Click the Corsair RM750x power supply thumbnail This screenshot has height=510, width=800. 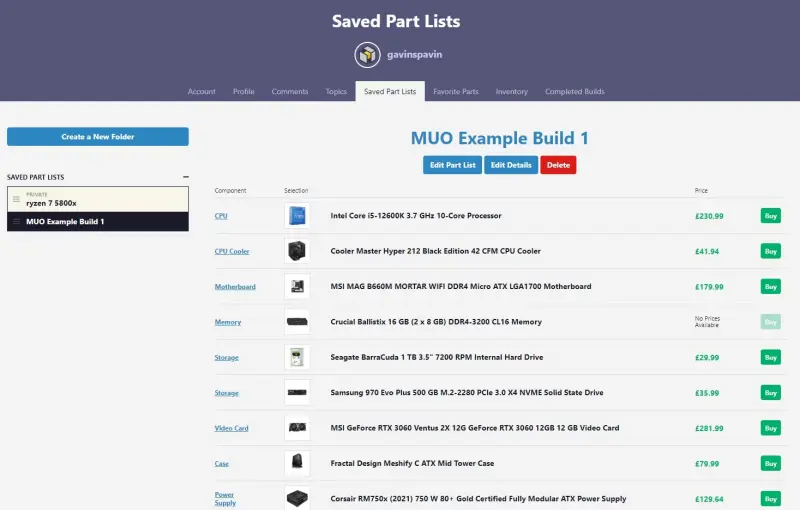click(297, 498)
